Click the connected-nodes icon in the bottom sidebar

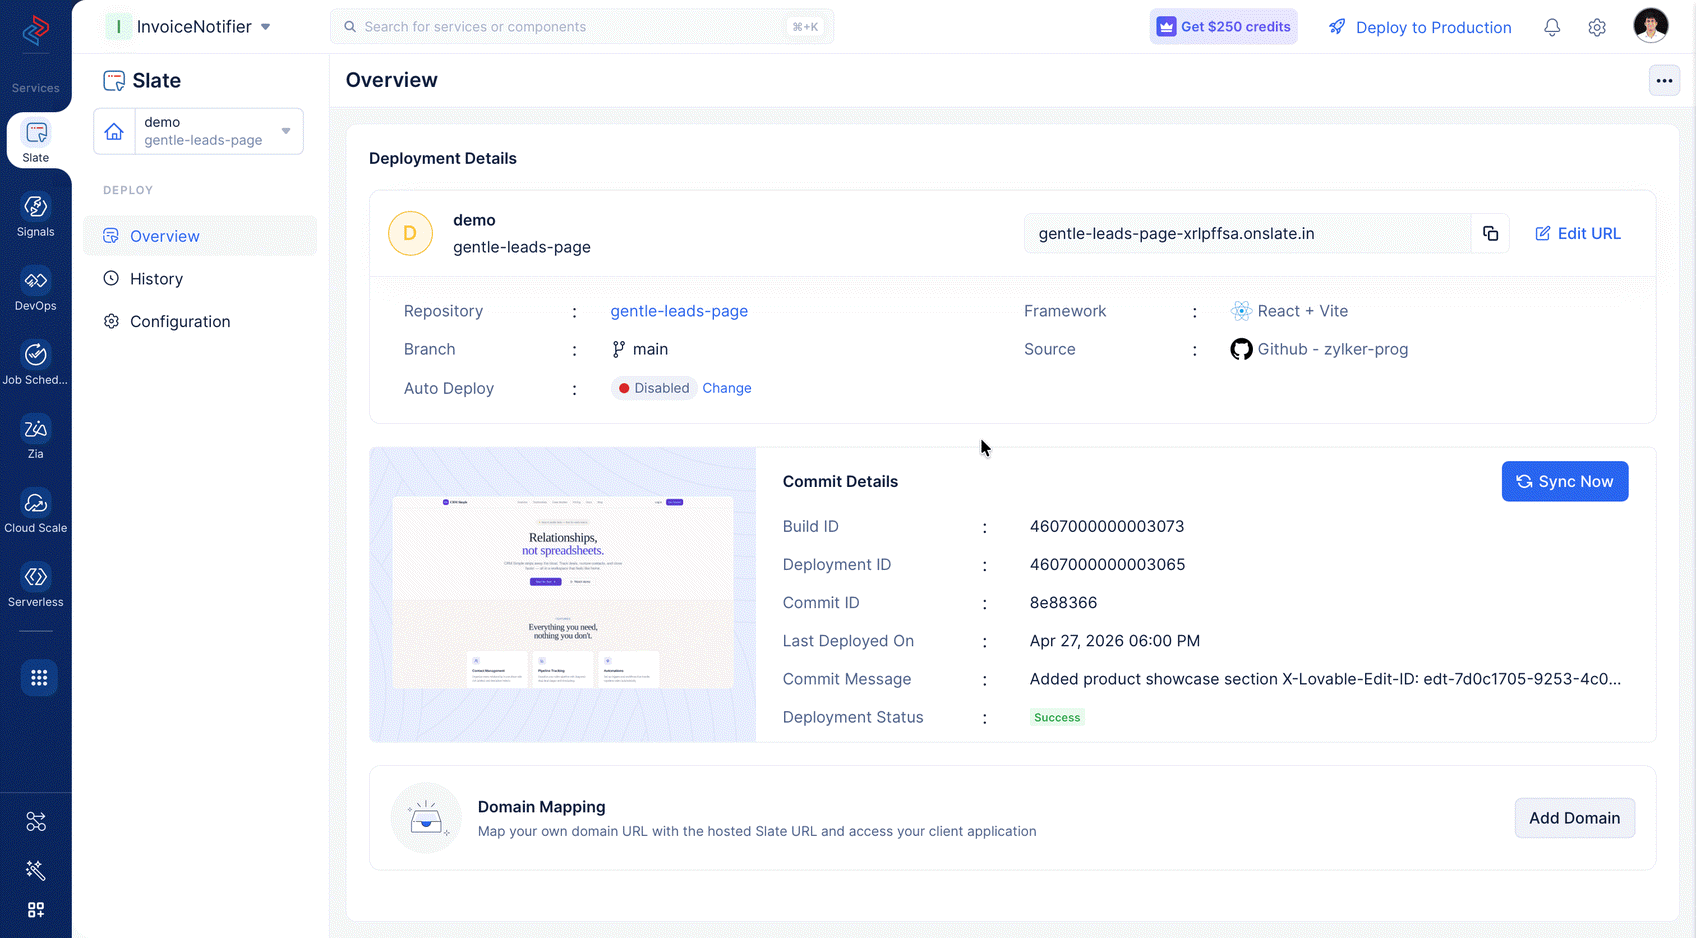point(36,822)
